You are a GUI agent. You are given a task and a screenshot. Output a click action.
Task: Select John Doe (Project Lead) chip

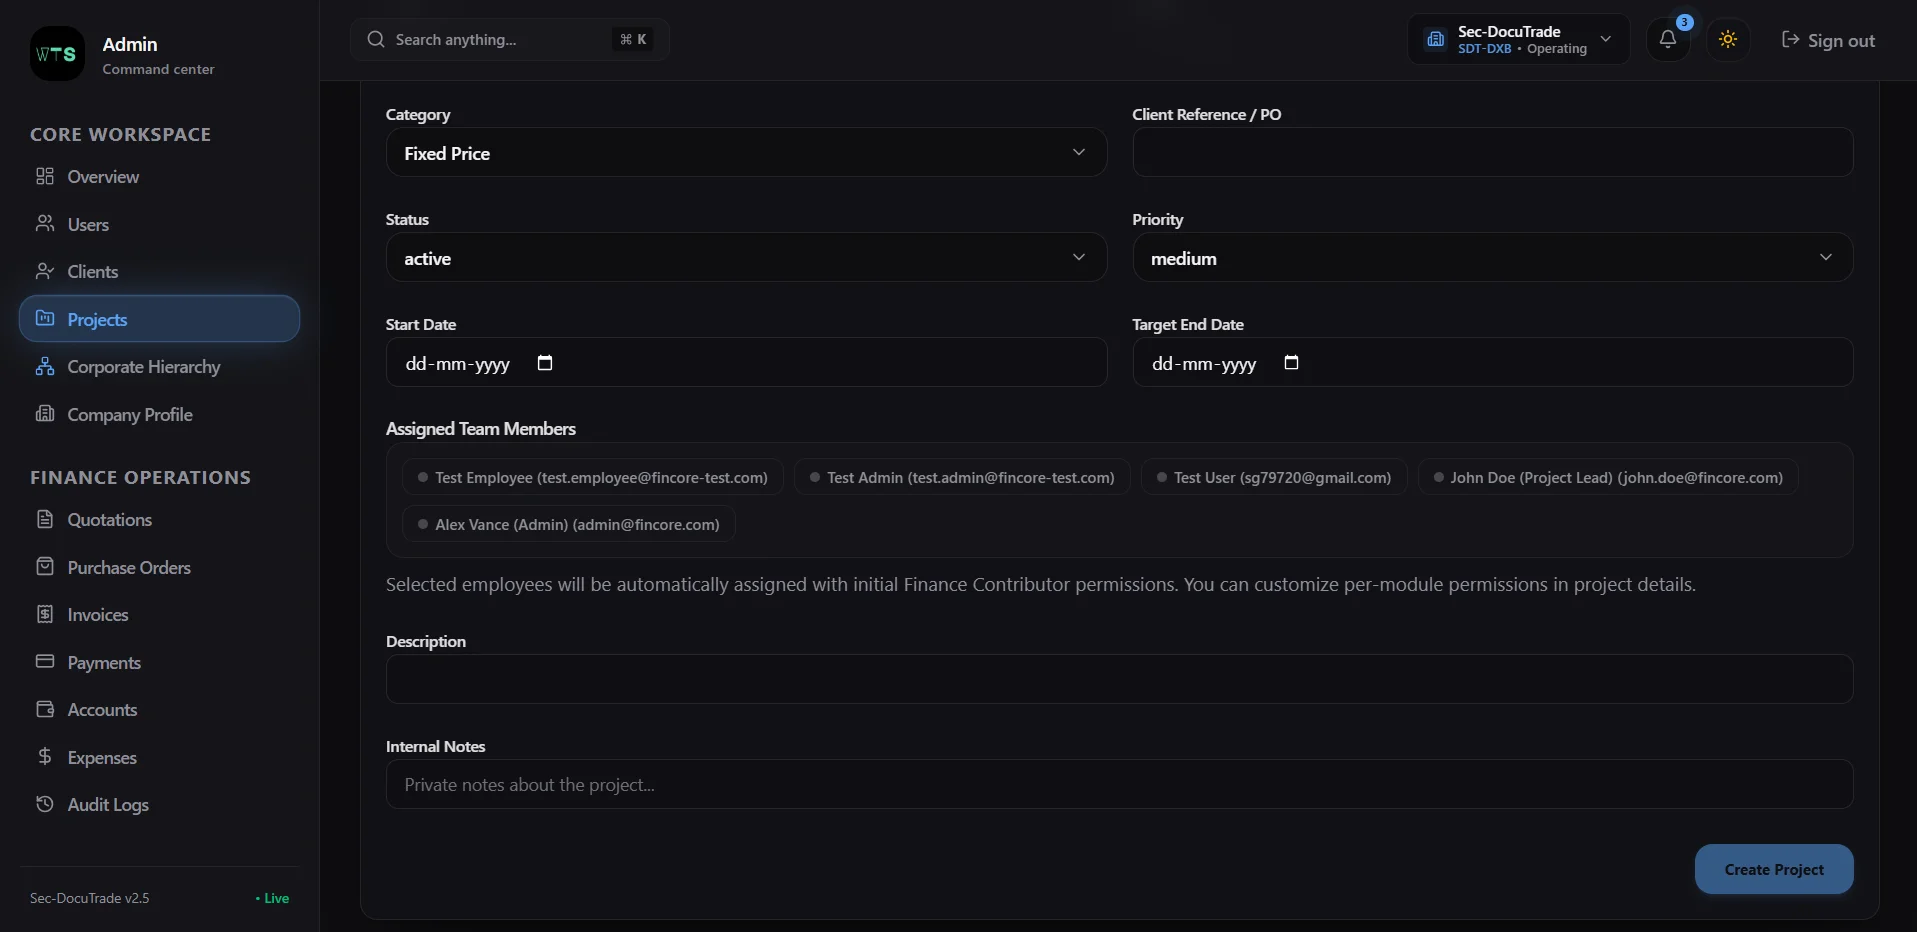click(1607, 477)
